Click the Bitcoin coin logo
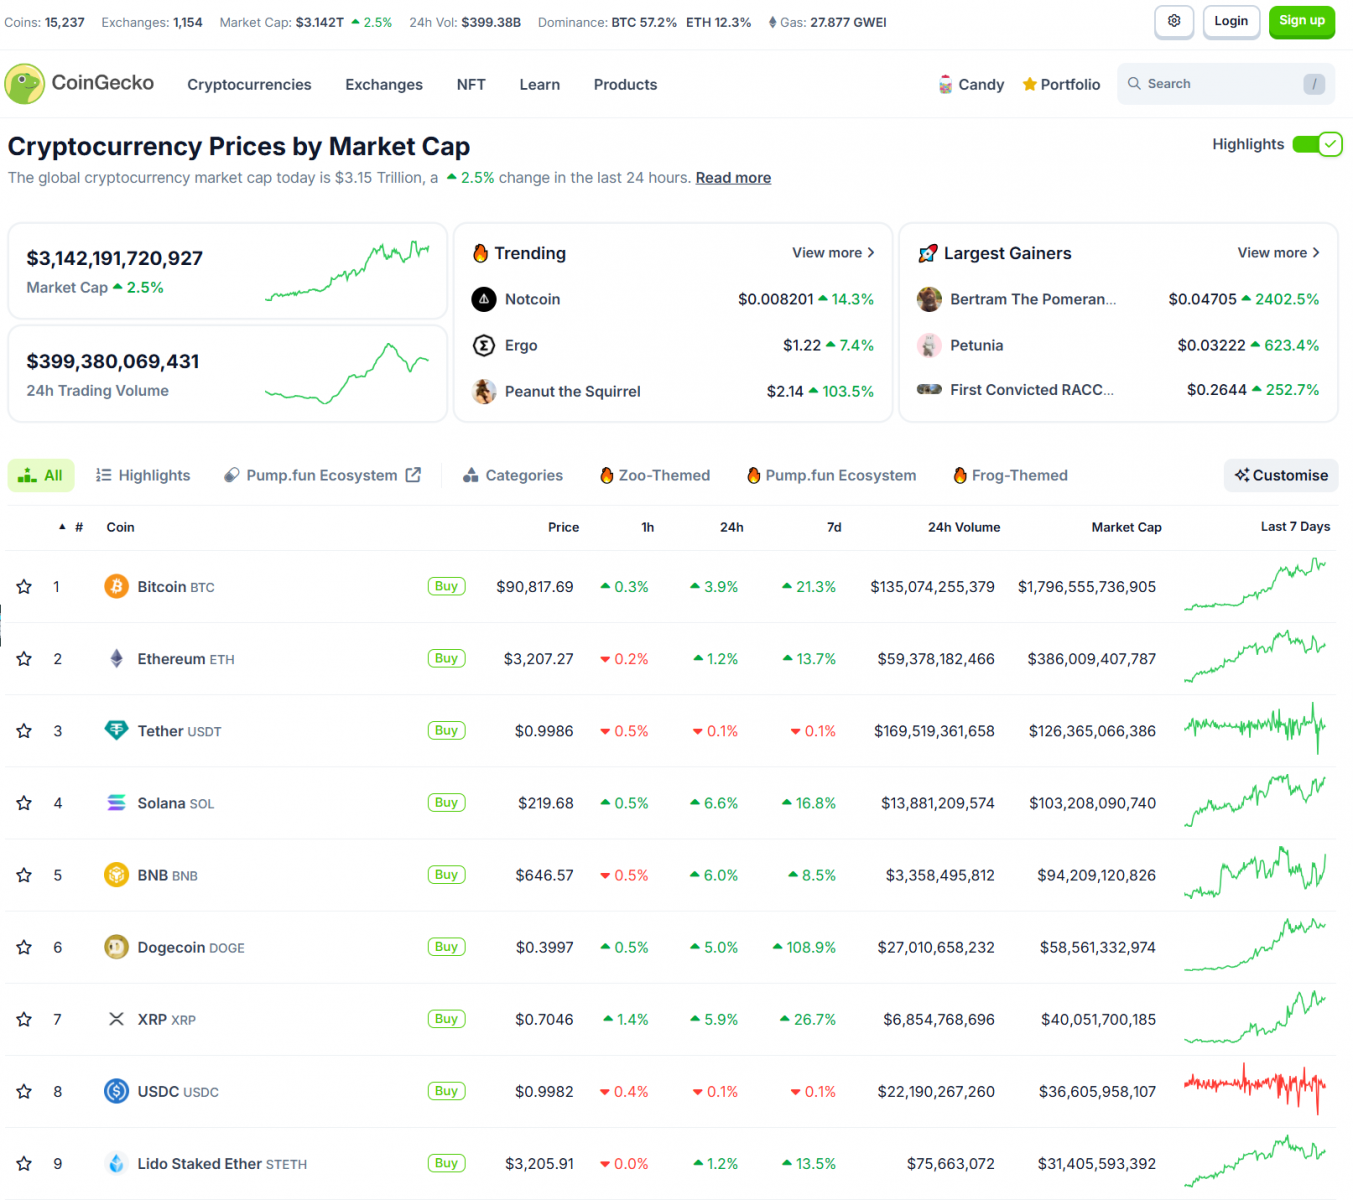 point(116,586)
